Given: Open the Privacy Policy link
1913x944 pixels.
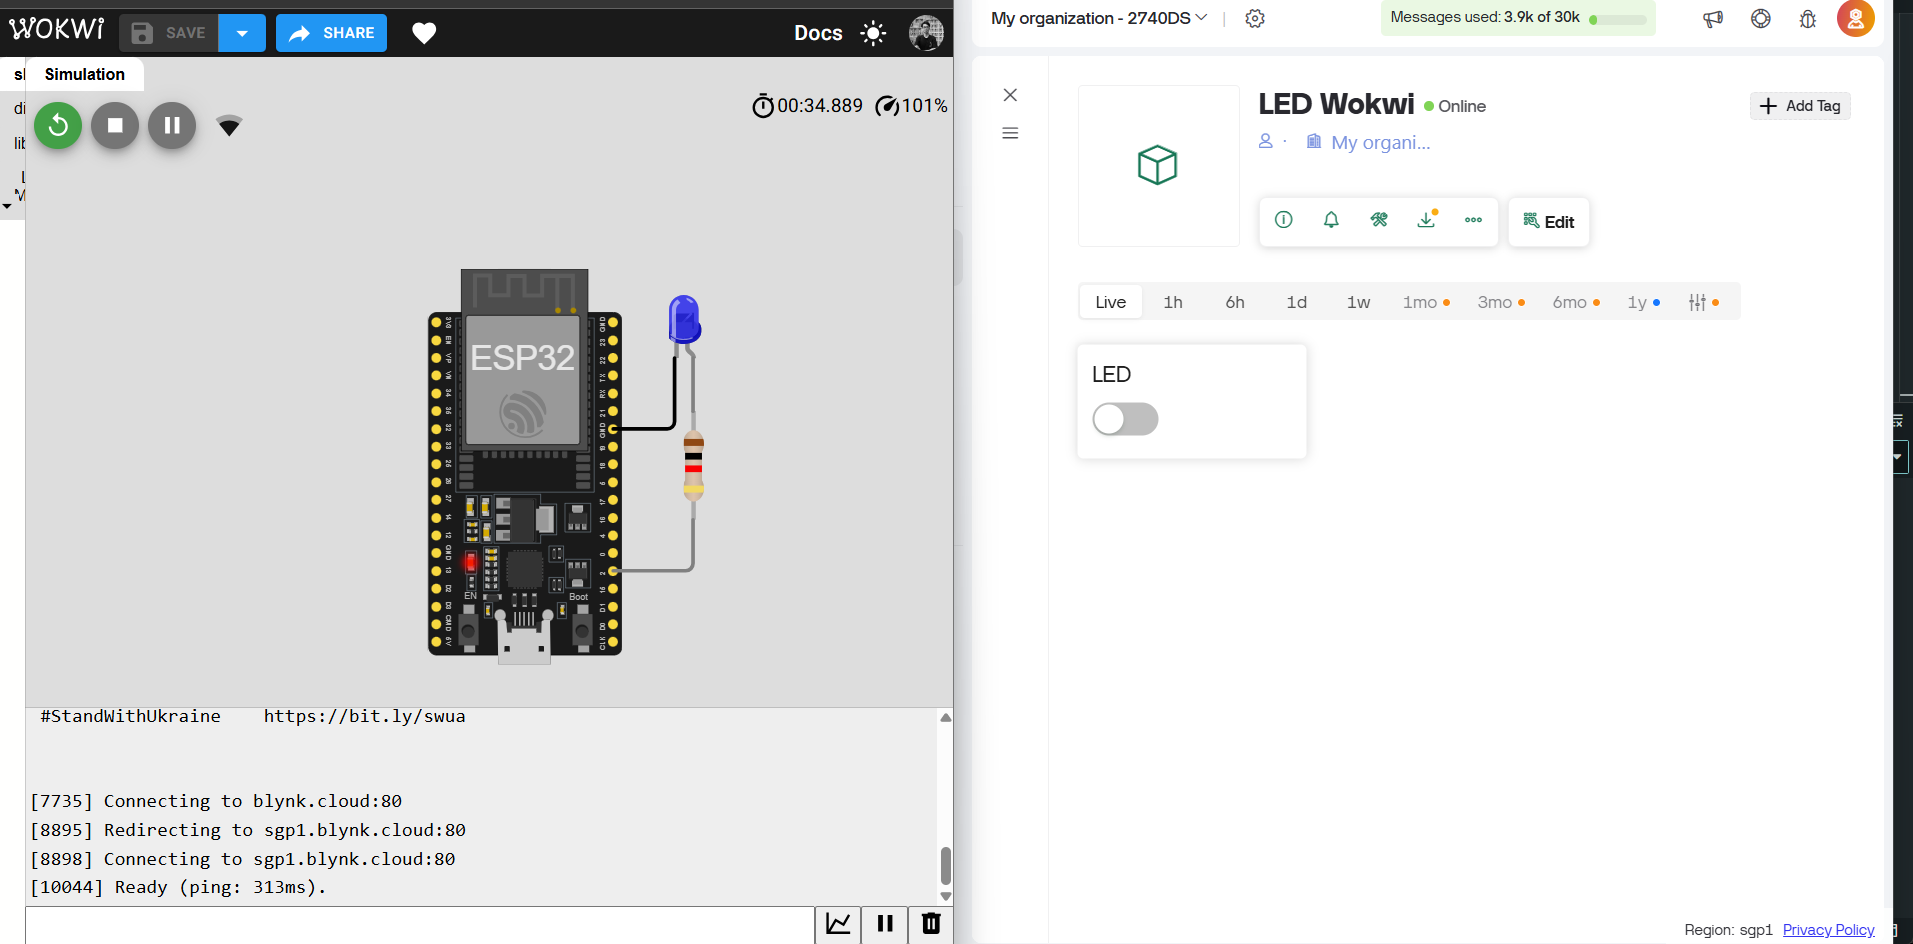Looking at the screenshot, I should click(x=1828, y=930).
